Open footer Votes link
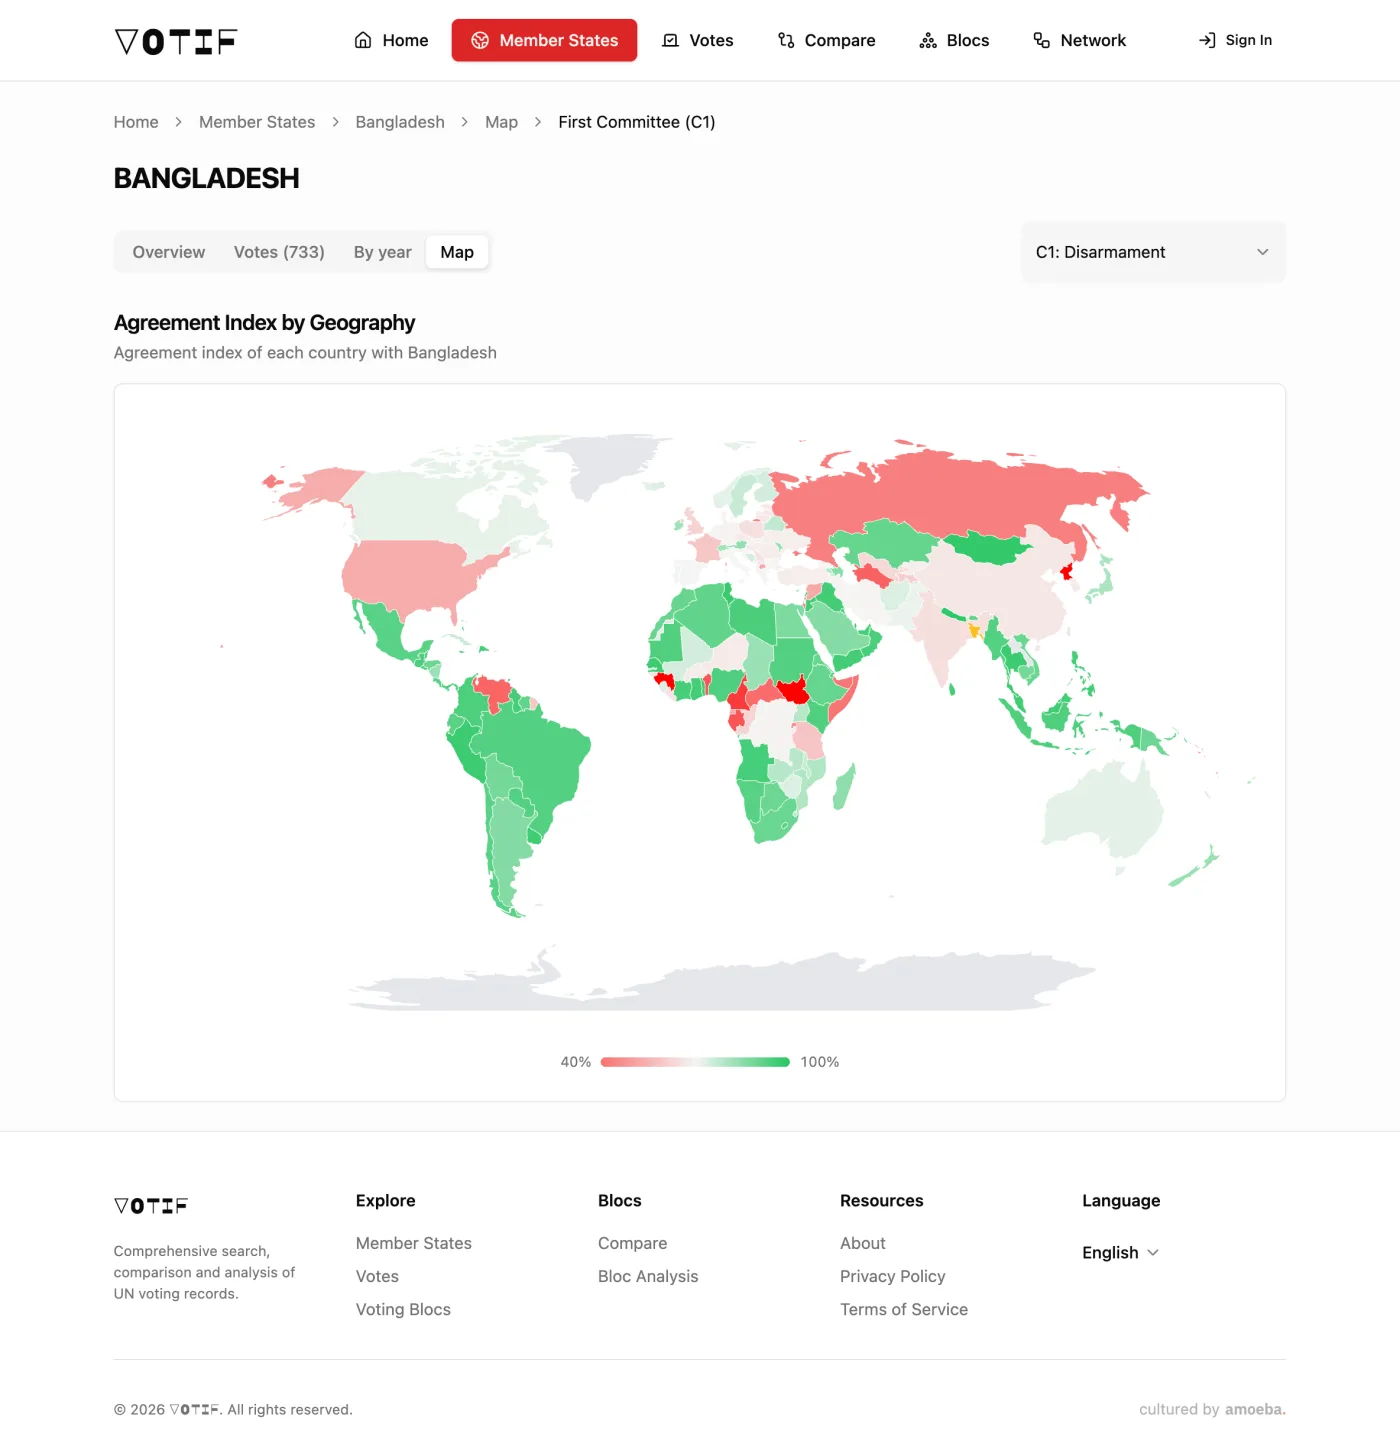This screenshot has width=1400, height=1437. [377, 1276]
